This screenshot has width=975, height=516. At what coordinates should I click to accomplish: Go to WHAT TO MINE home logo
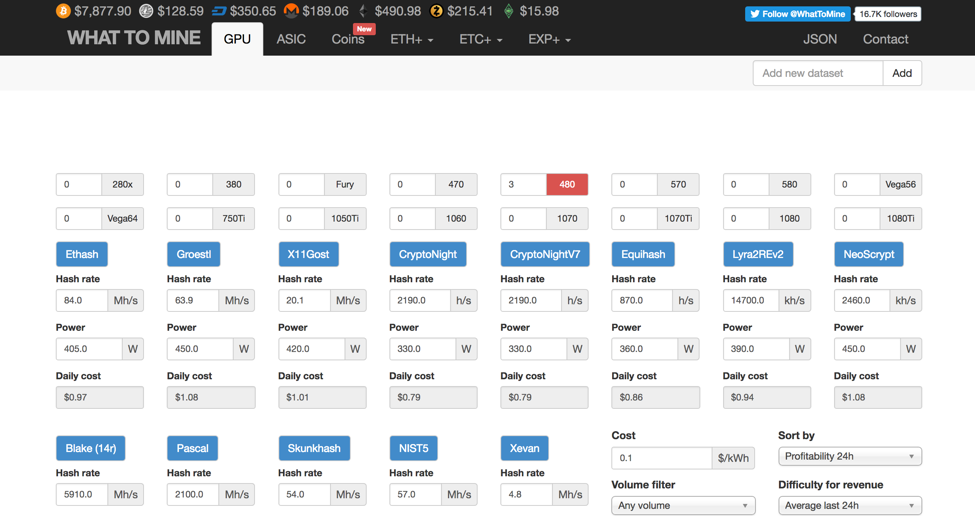(x=134, y=38)
